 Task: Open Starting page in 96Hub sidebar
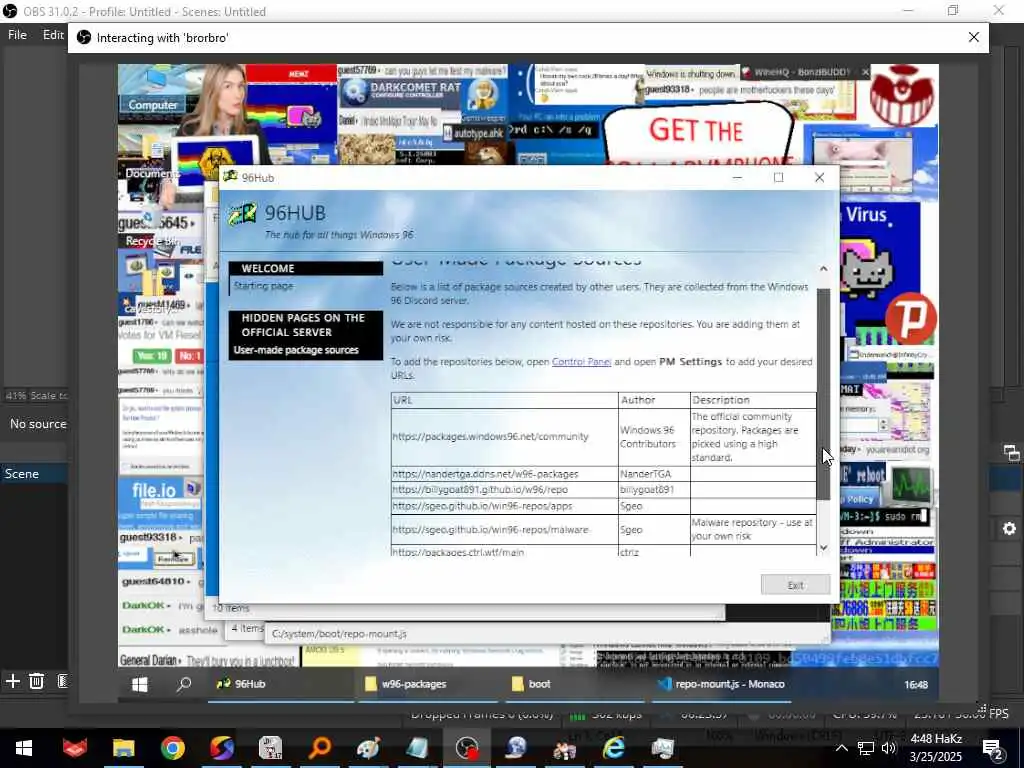[263, 285]
